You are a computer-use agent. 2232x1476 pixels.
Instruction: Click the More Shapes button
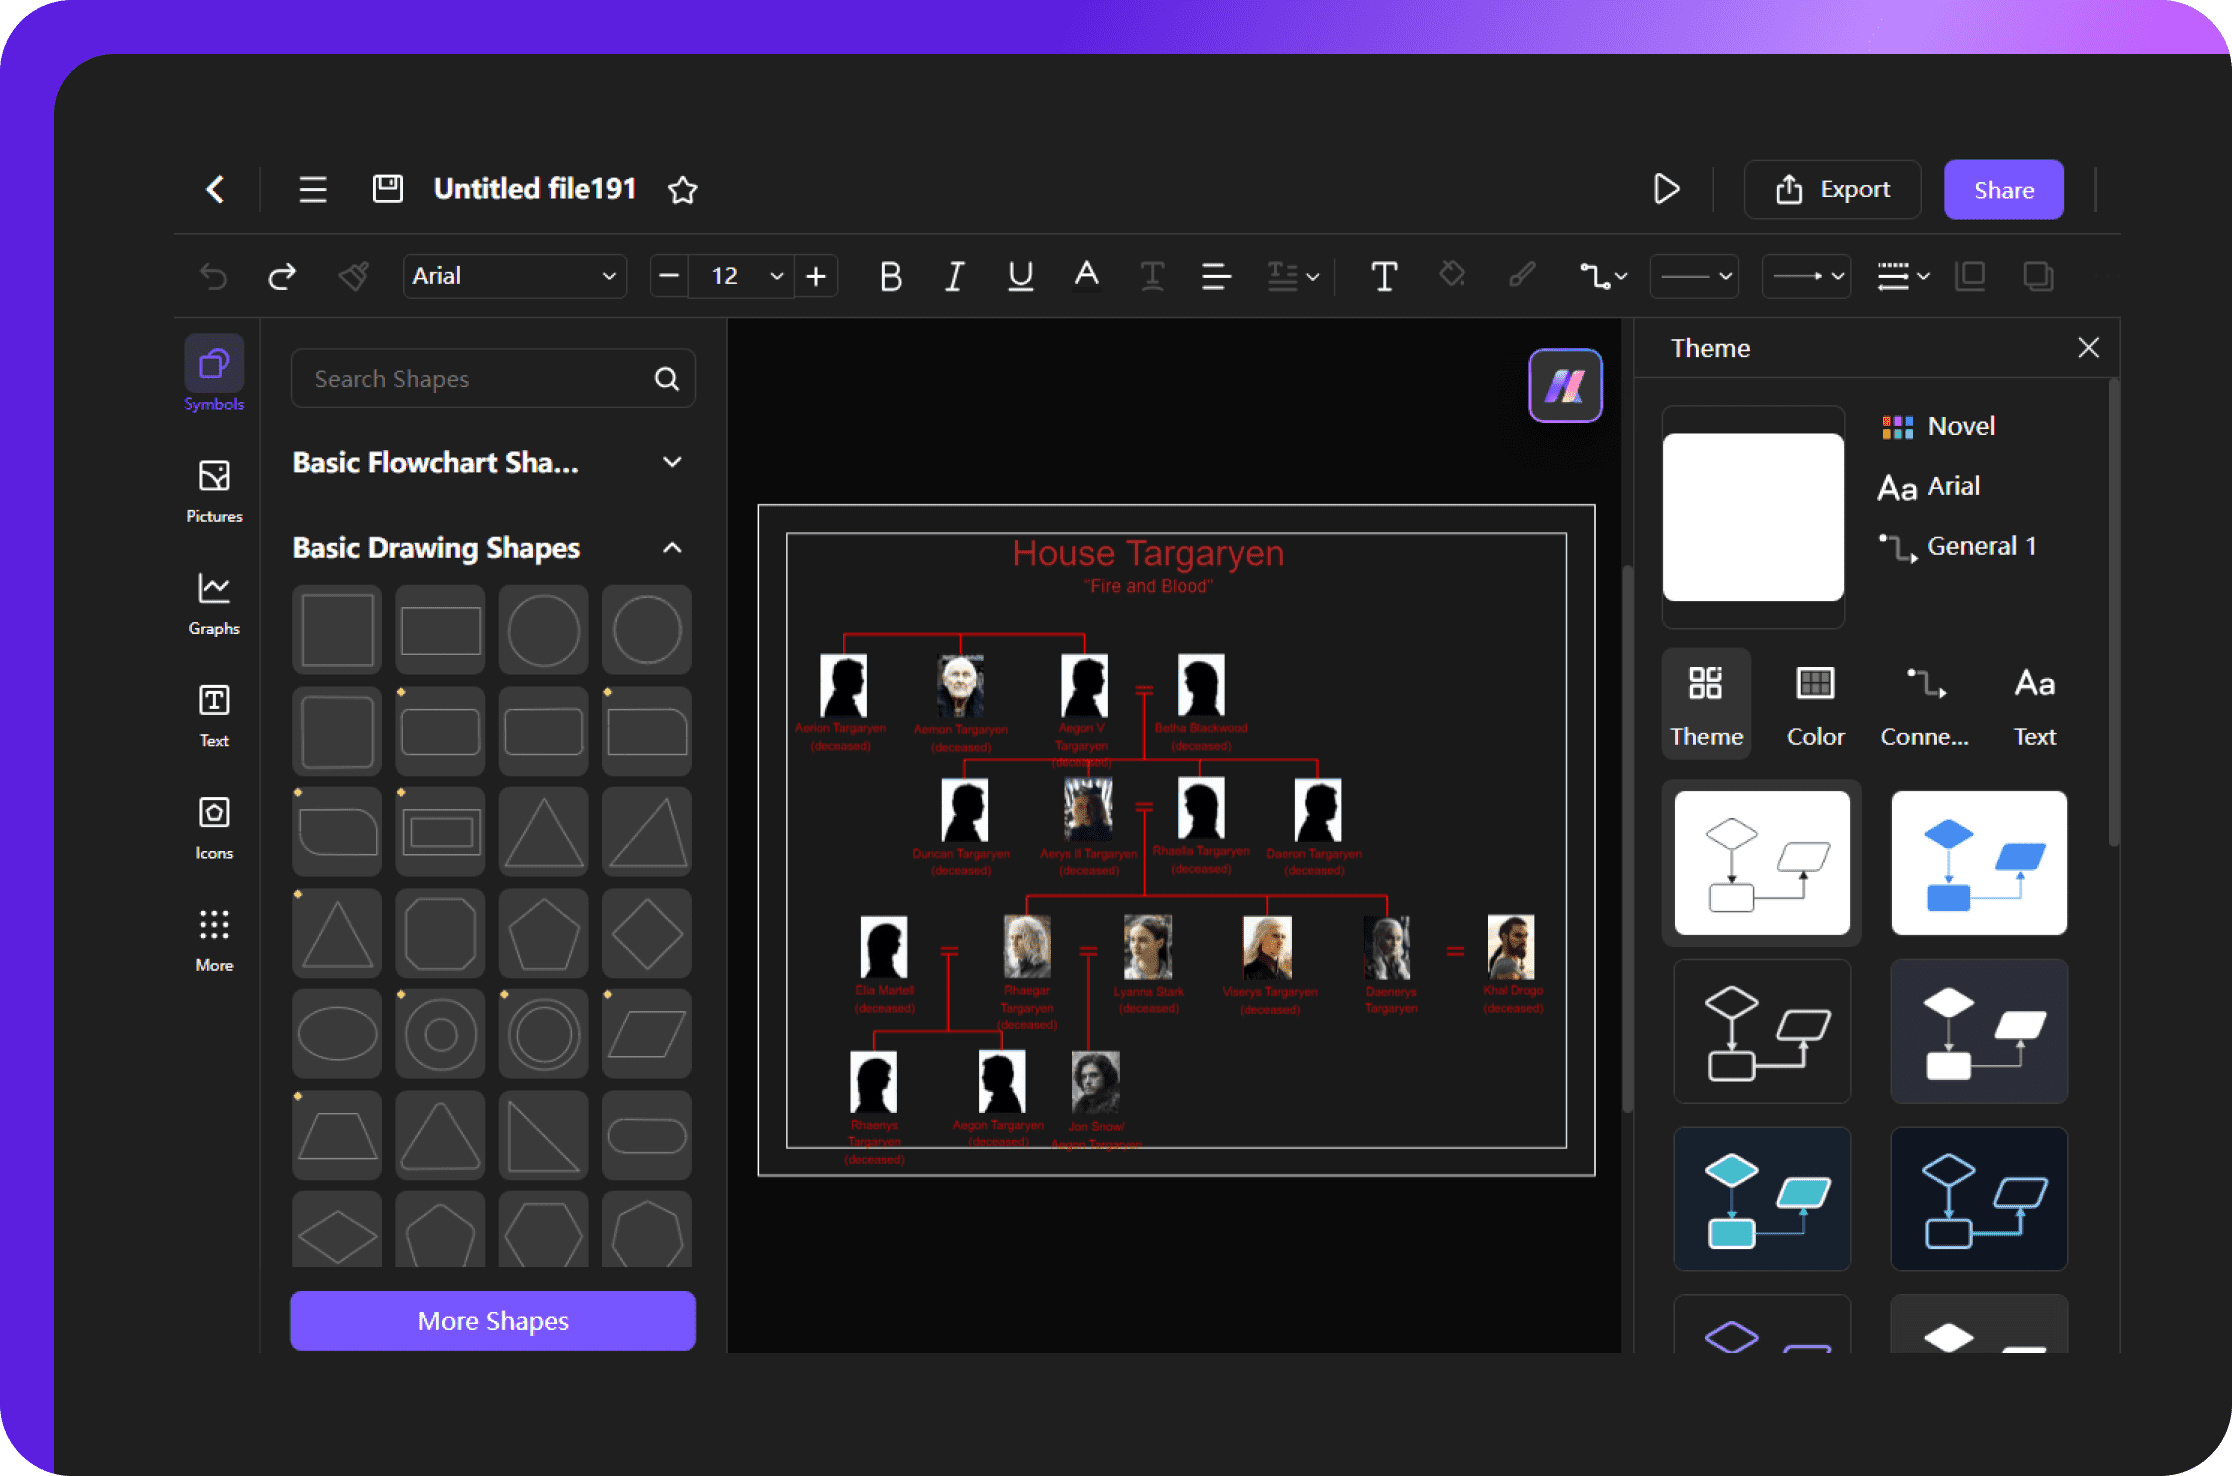tap(493, 1321)
